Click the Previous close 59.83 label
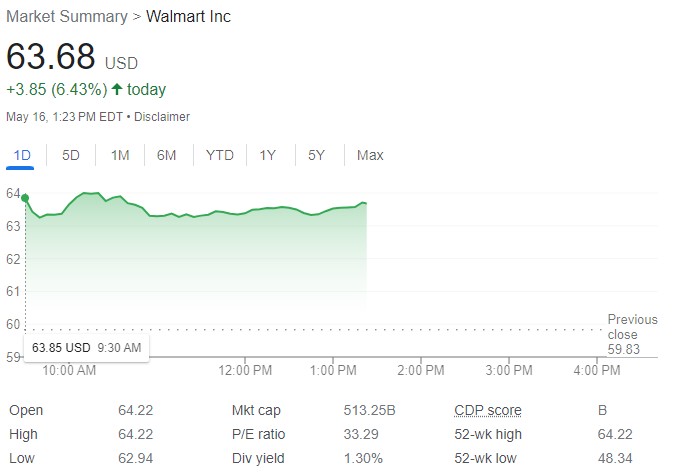This screenshot has width=686, height=476. 632,334
